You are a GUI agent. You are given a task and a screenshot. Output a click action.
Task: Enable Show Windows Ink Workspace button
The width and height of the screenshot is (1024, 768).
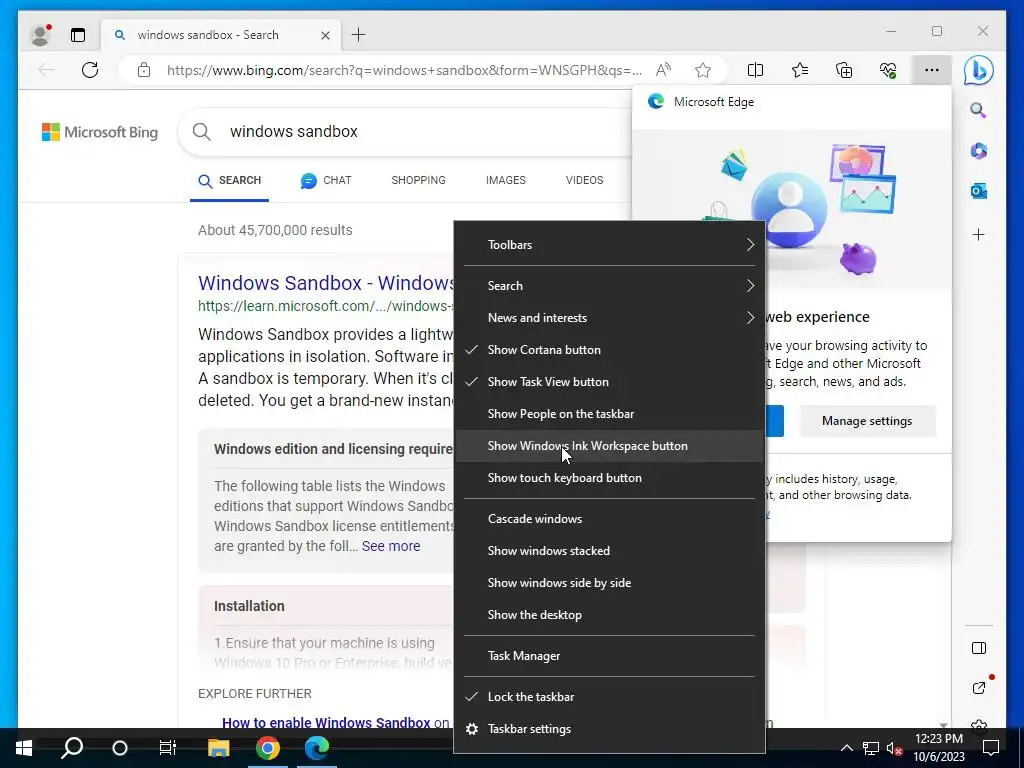(x=609, y=446)
